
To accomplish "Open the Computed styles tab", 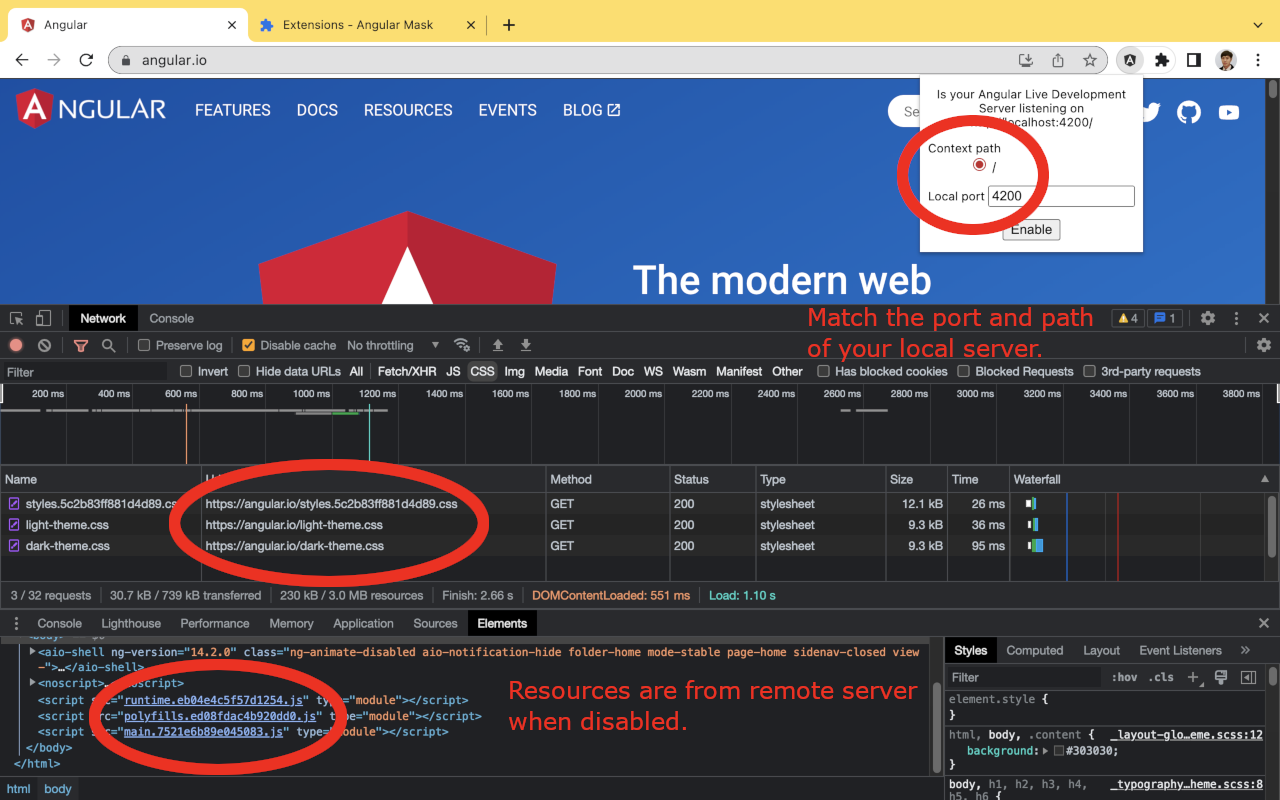I will pos(1035,649).
